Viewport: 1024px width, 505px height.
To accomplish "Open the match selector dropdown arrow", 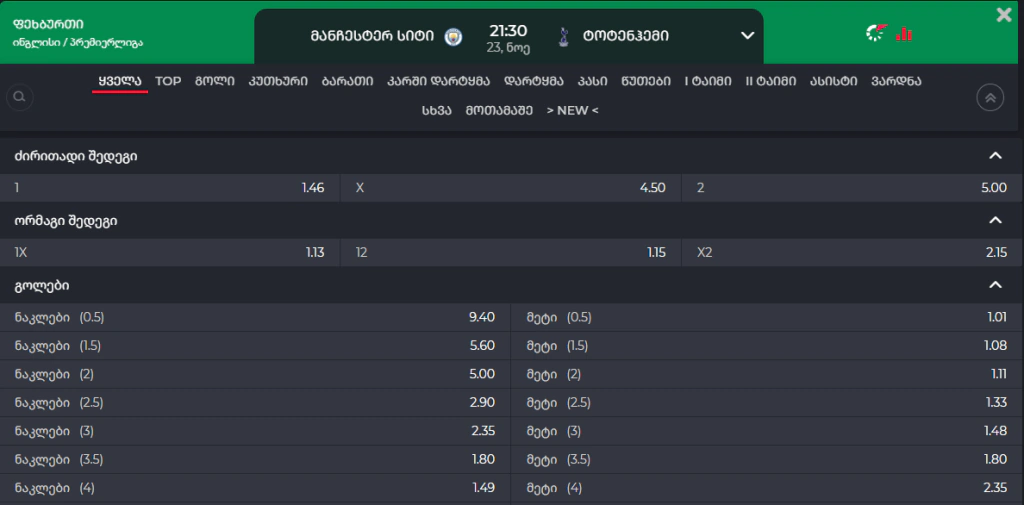I will pos(748,36).
